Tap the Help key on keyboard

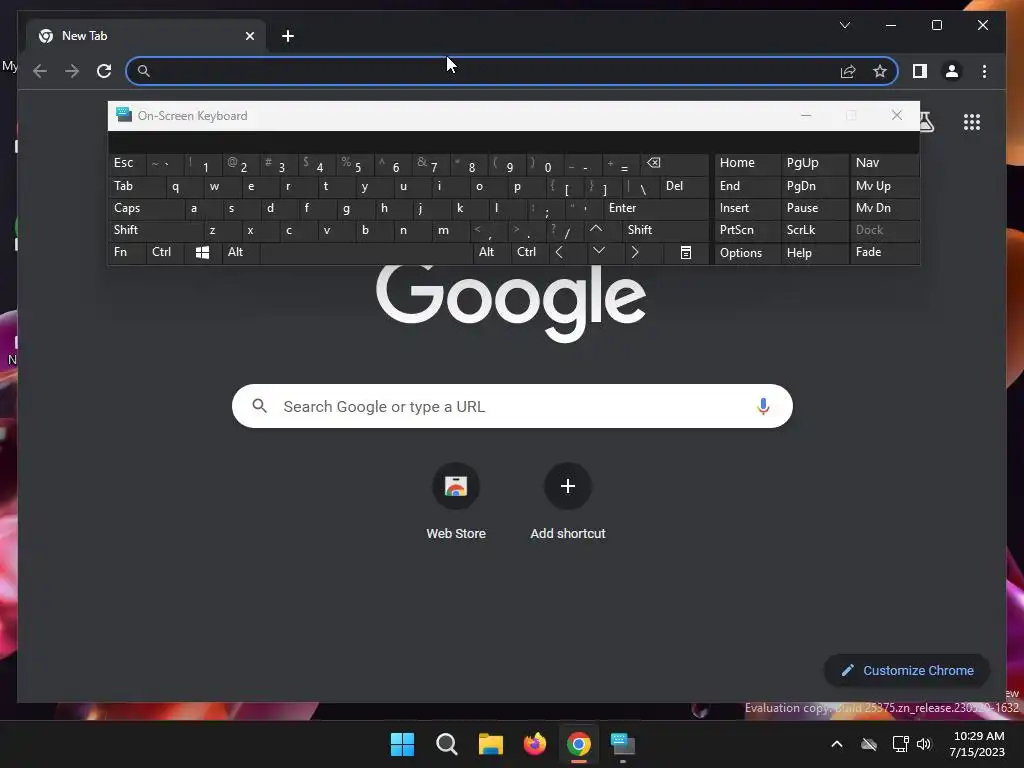(x=814, y=253)
